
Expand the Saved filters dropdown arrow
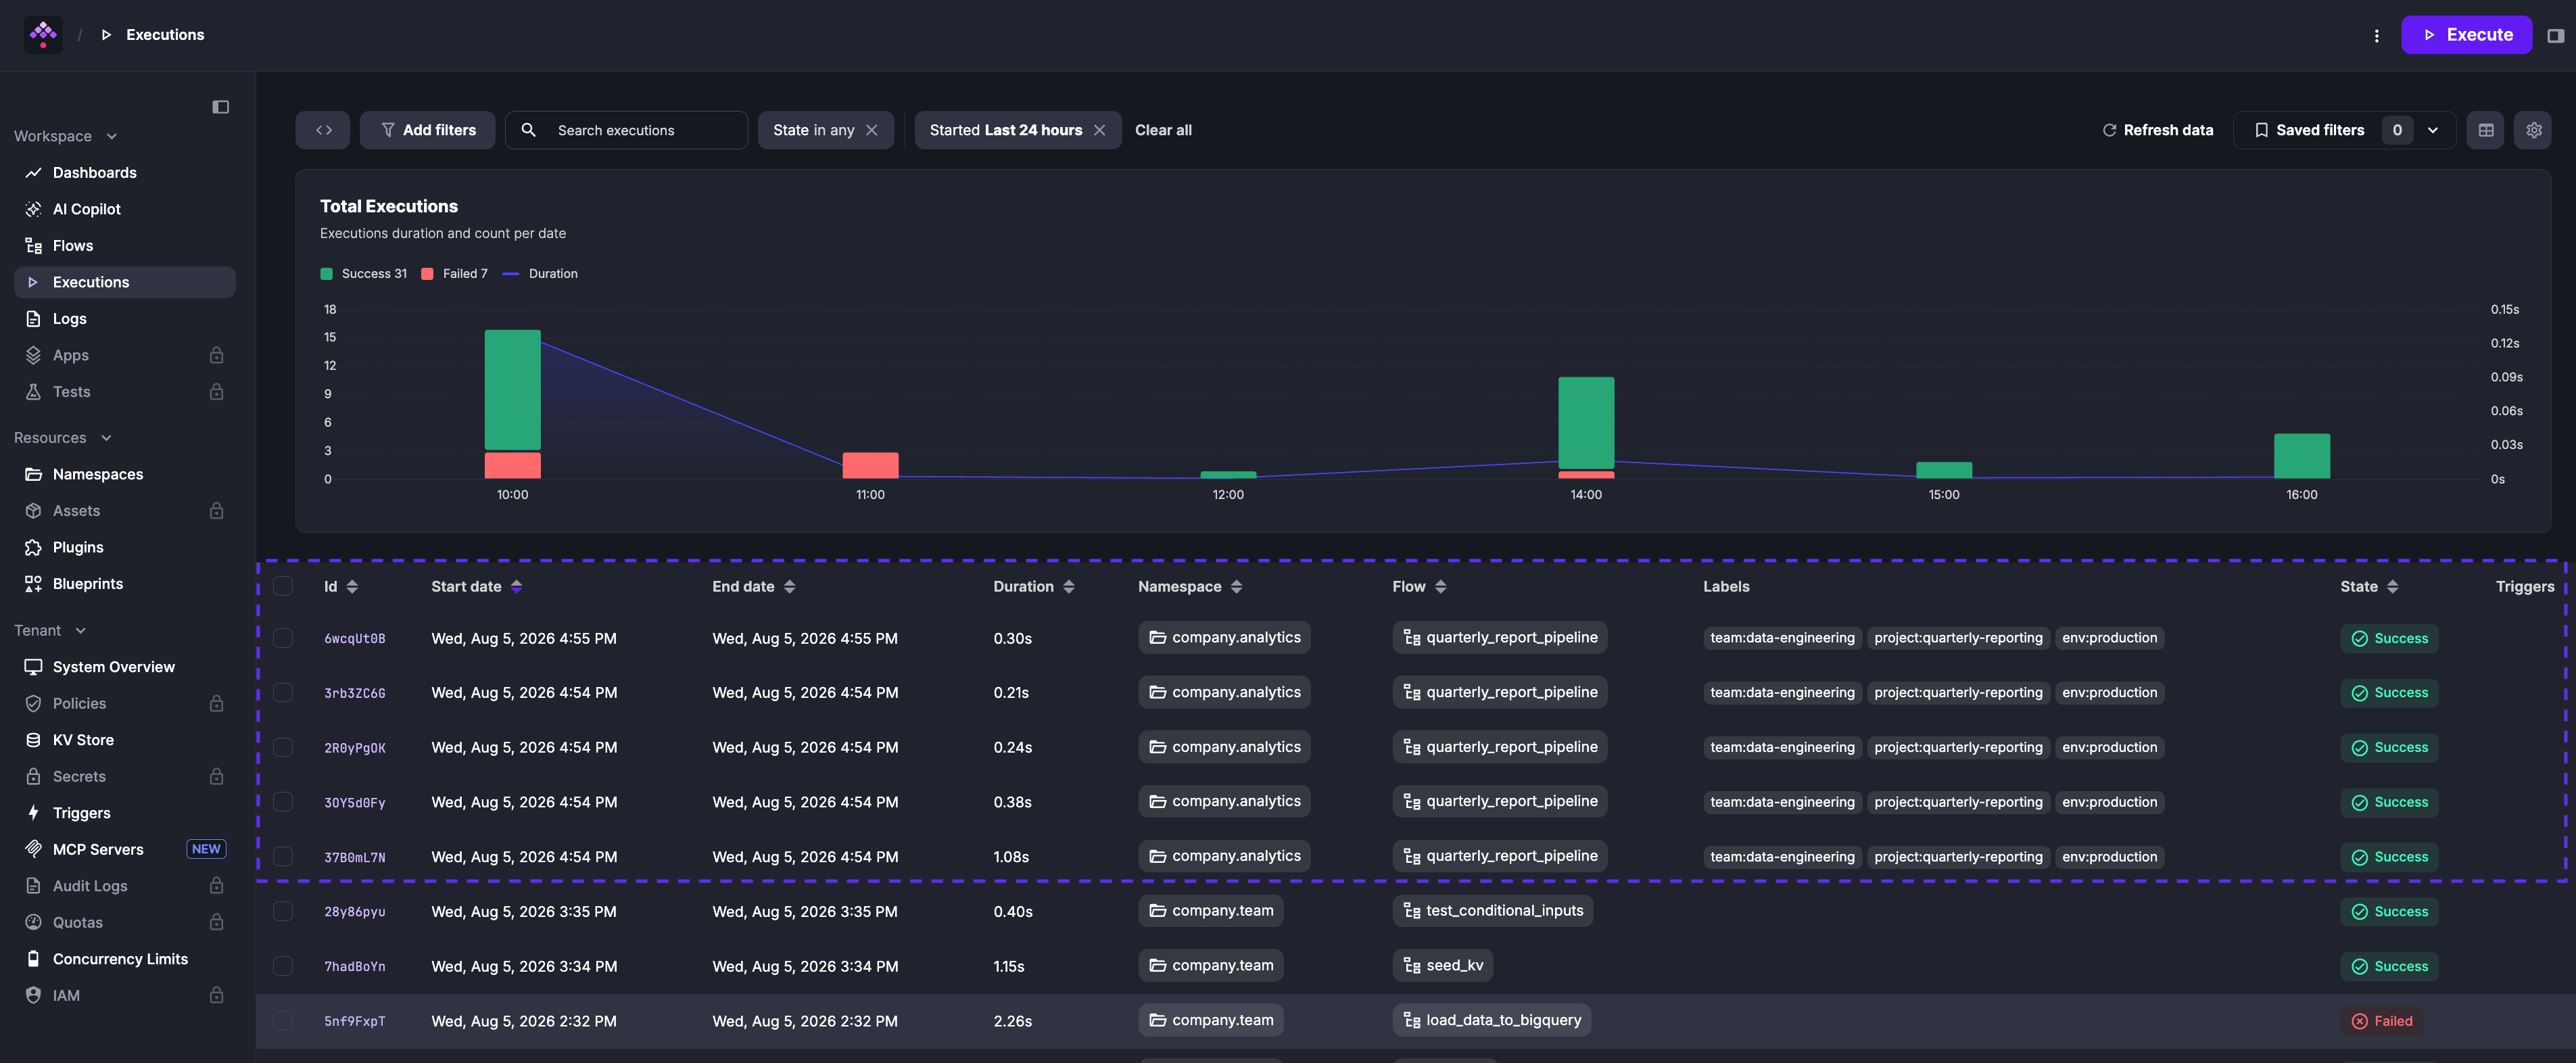click(2432, 130)
